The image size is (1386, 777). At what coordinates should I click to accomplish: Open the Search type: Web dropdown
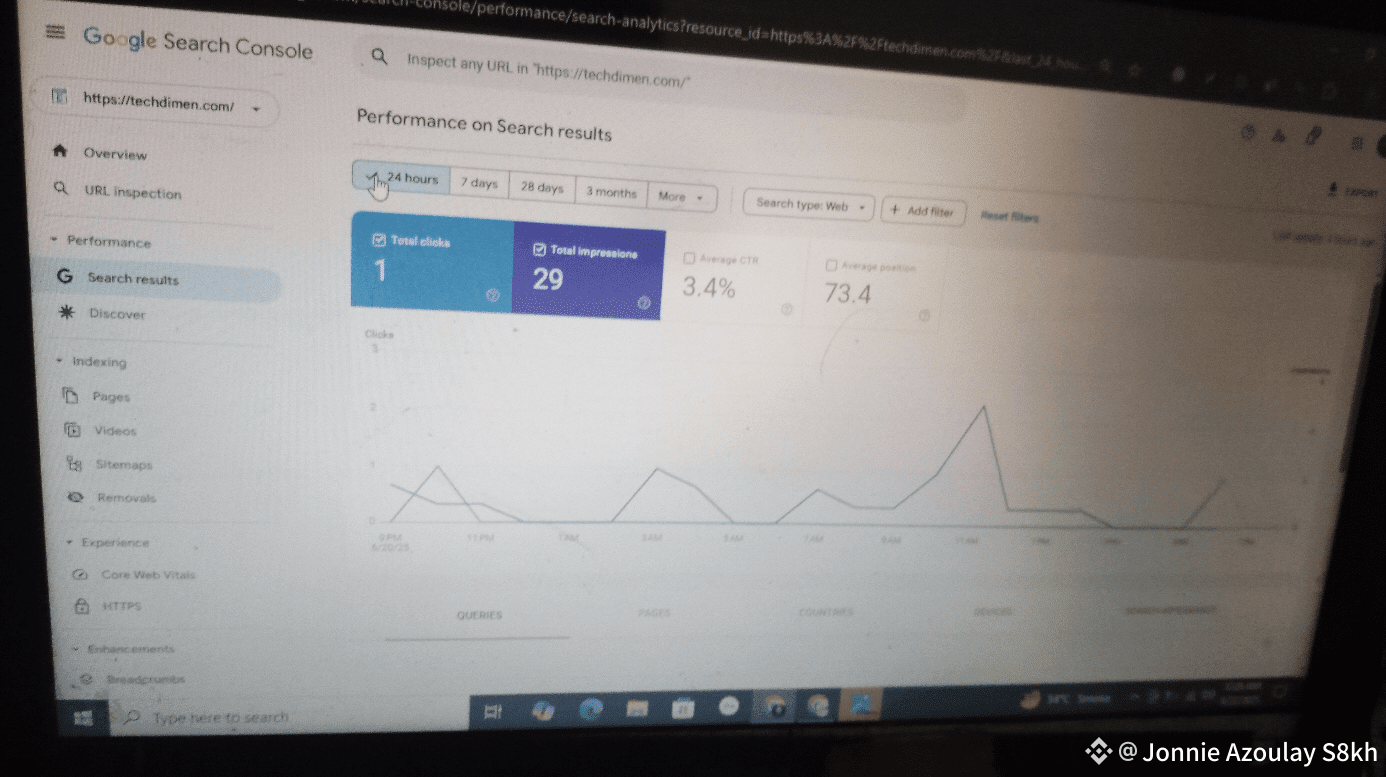[x=809, y=205]
